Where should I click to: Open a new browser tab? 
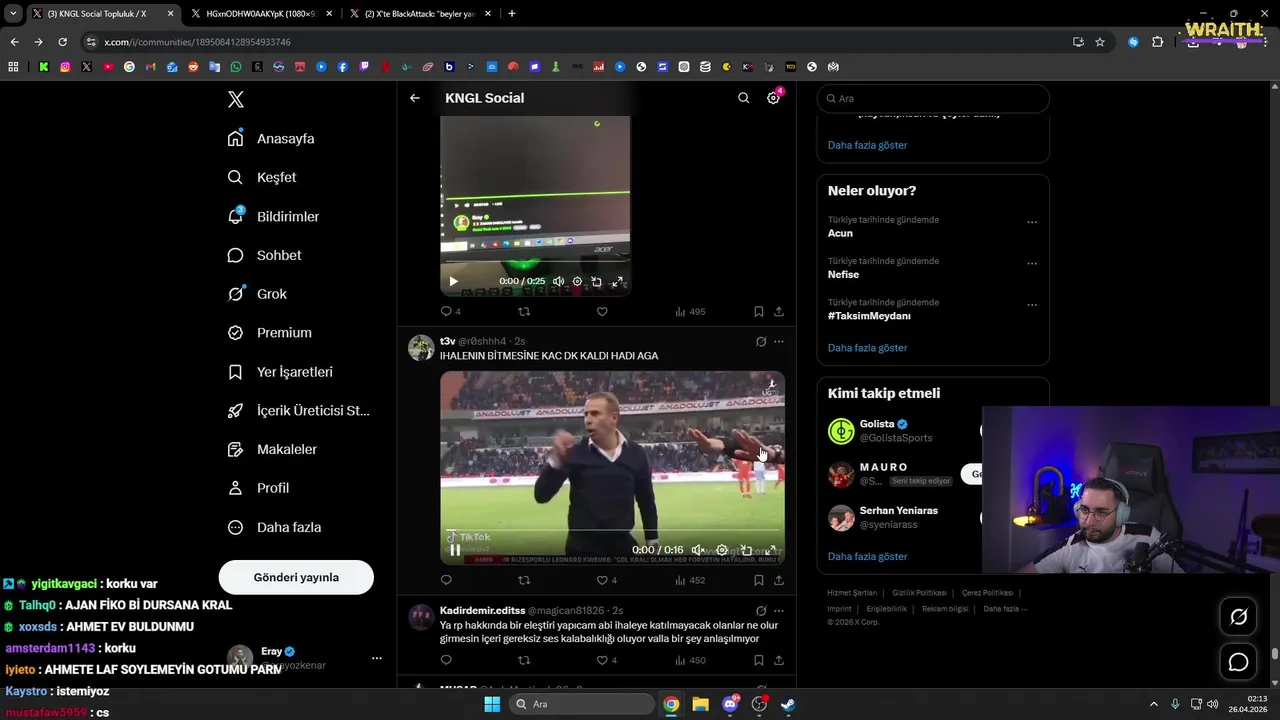pos(512,14)
